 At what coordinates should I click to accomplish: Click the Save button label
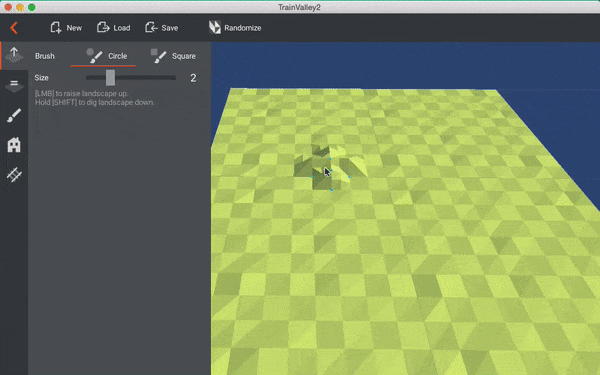coord(170,28)
